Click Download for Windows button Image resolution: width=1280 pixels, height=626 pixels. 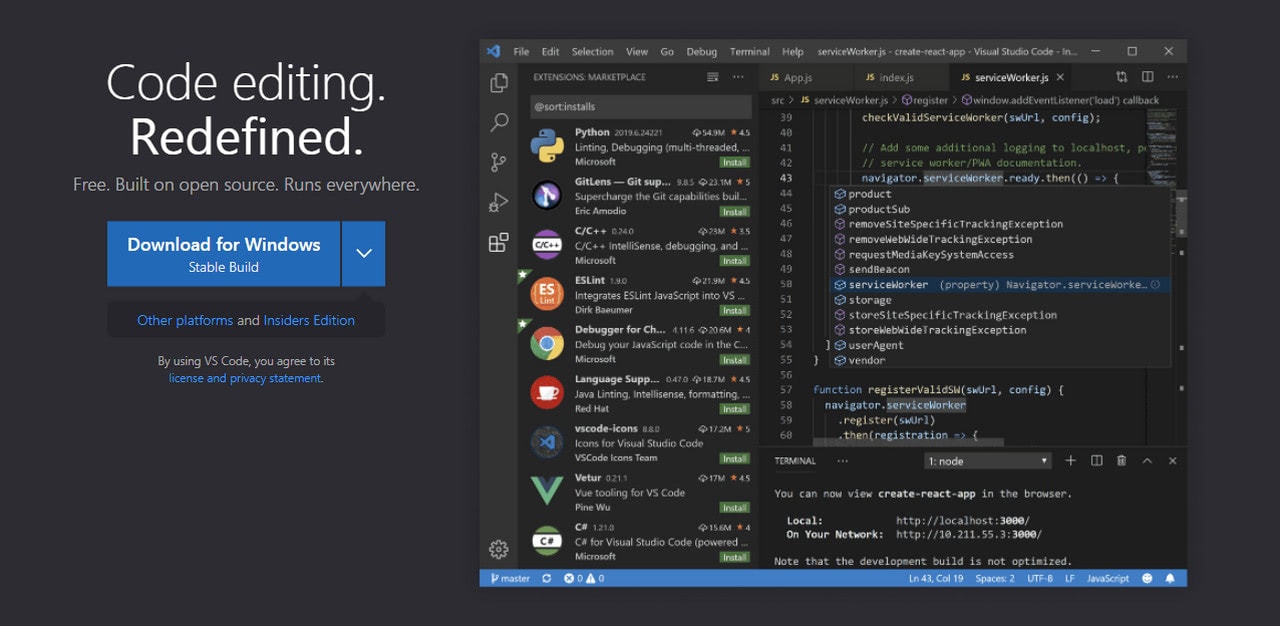click(224, 254)
